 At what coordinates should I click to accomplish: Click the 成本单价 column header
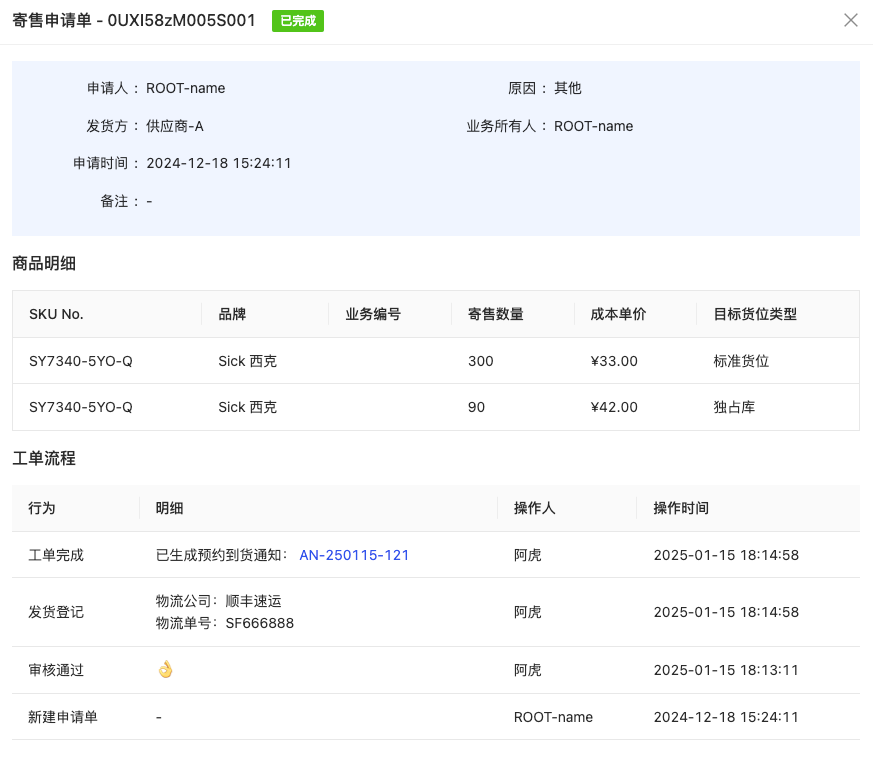click(618, 314)
